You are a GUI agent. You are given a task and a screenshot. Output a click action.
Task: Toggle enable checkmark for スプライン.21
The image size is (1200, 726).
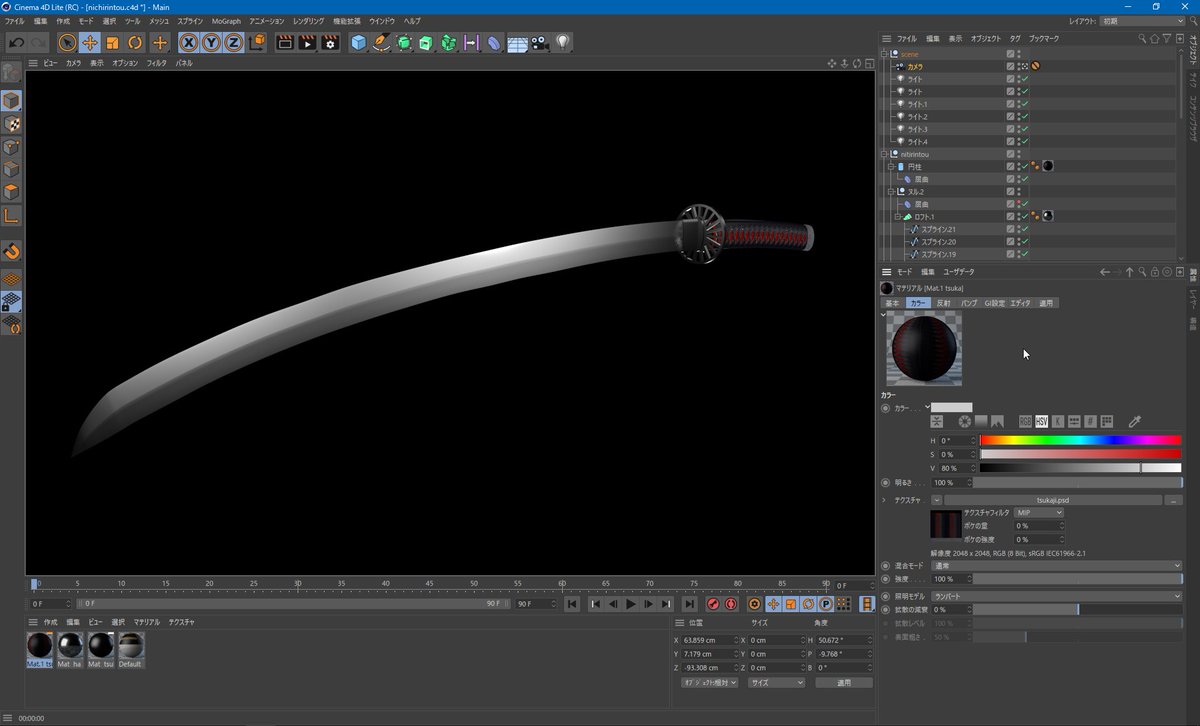(x=1025, y=229)
